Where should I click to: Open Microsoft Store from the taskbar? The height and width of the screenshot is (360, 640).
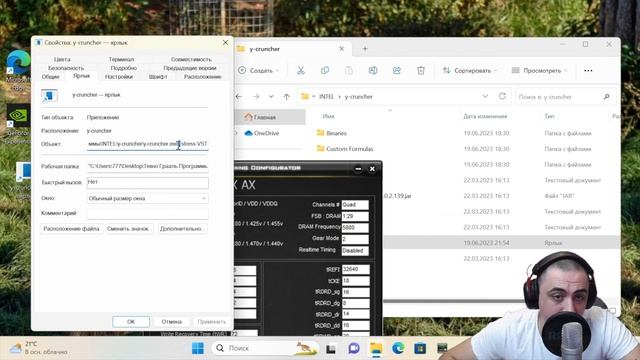[x=420, y=348]
